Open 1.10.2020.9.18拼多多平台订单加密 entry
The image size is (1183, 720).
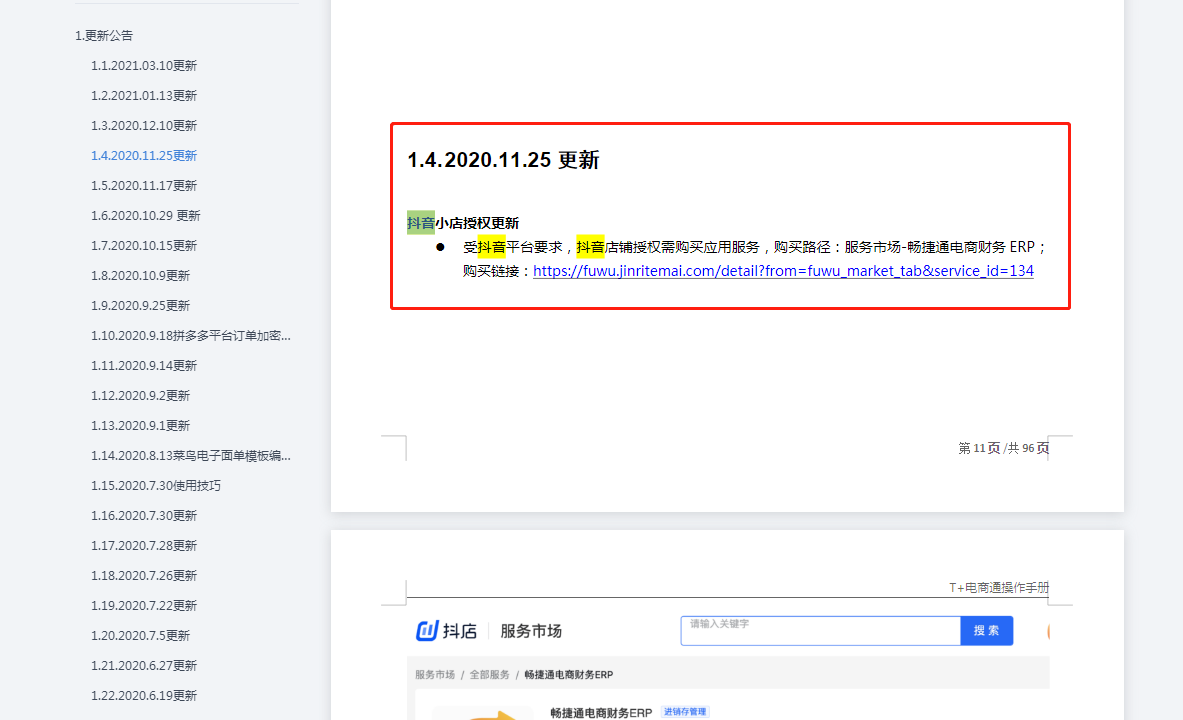click(x=191, y=336)
